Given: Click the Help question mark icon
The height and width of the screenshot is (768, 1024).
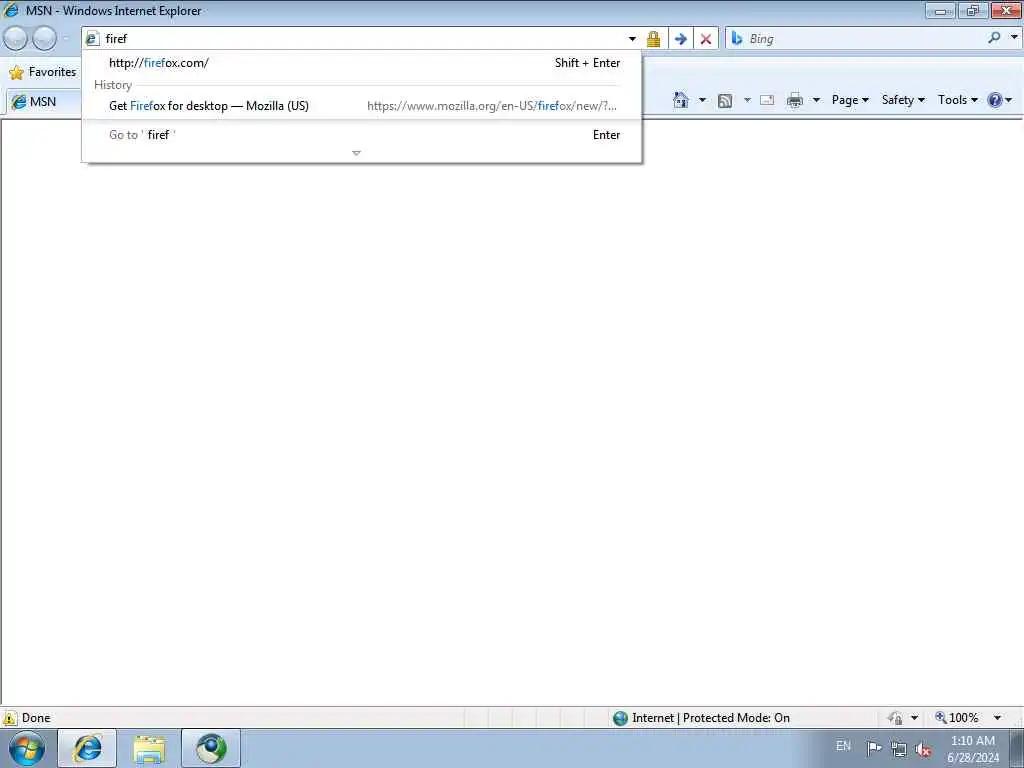Looking at the screenshot, I should click(x=995, y=100).
